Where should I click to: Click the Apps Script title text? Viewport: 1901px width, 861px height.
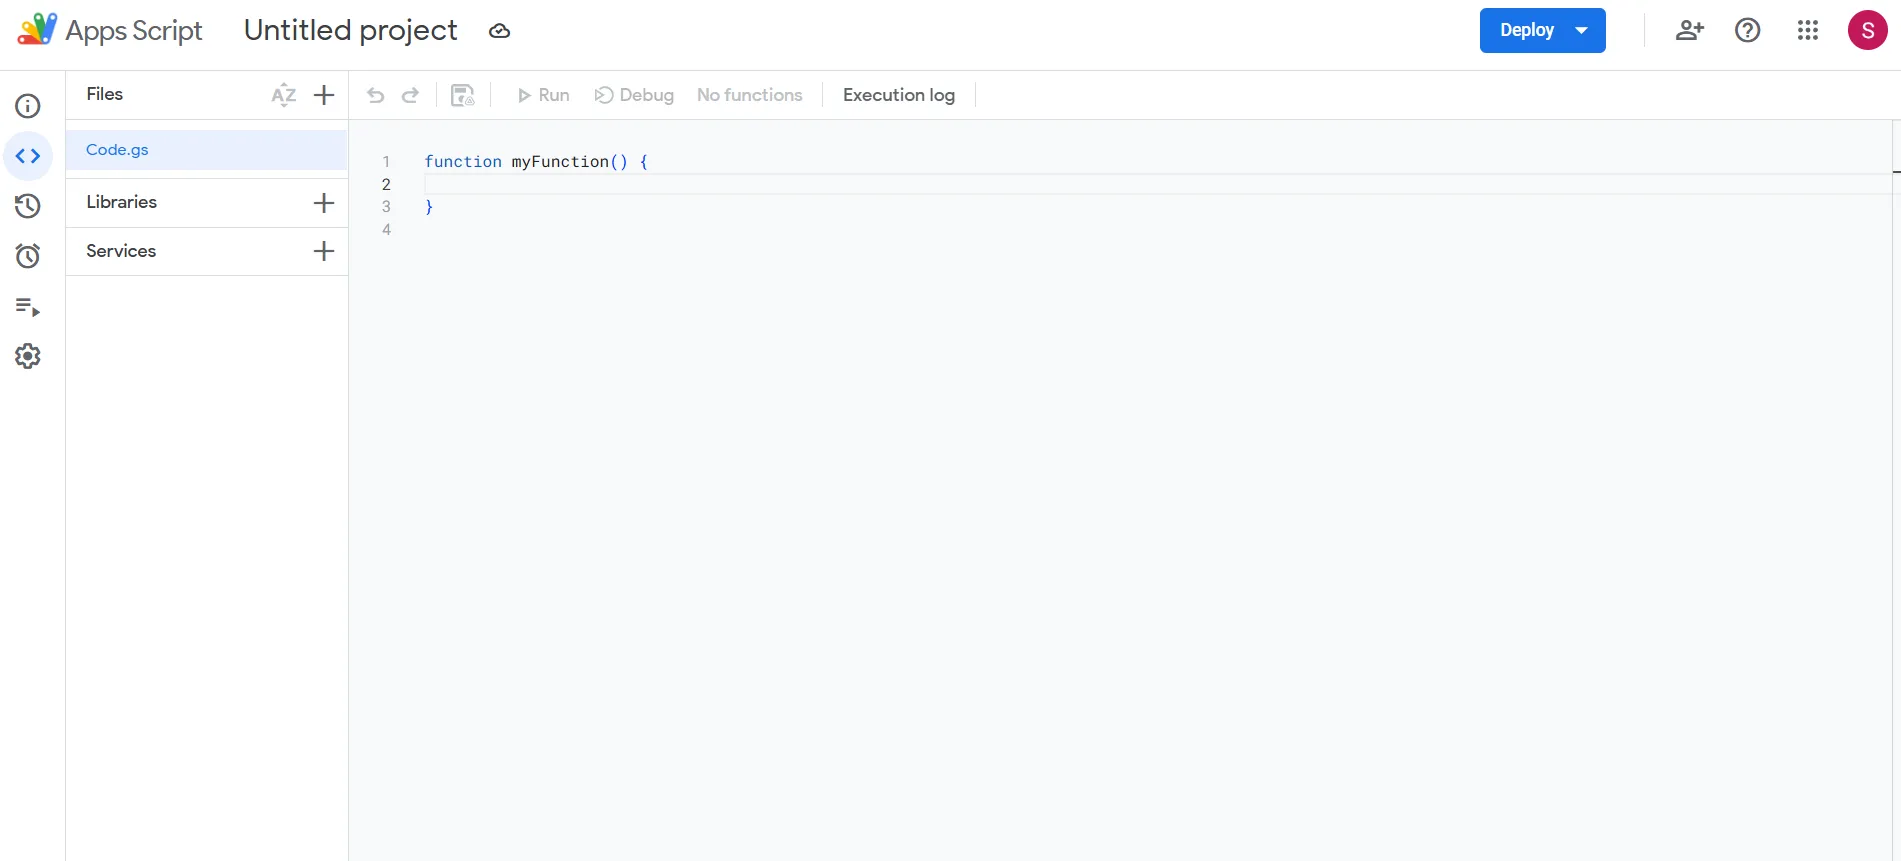pyautogui.click(x=134, y=31)
